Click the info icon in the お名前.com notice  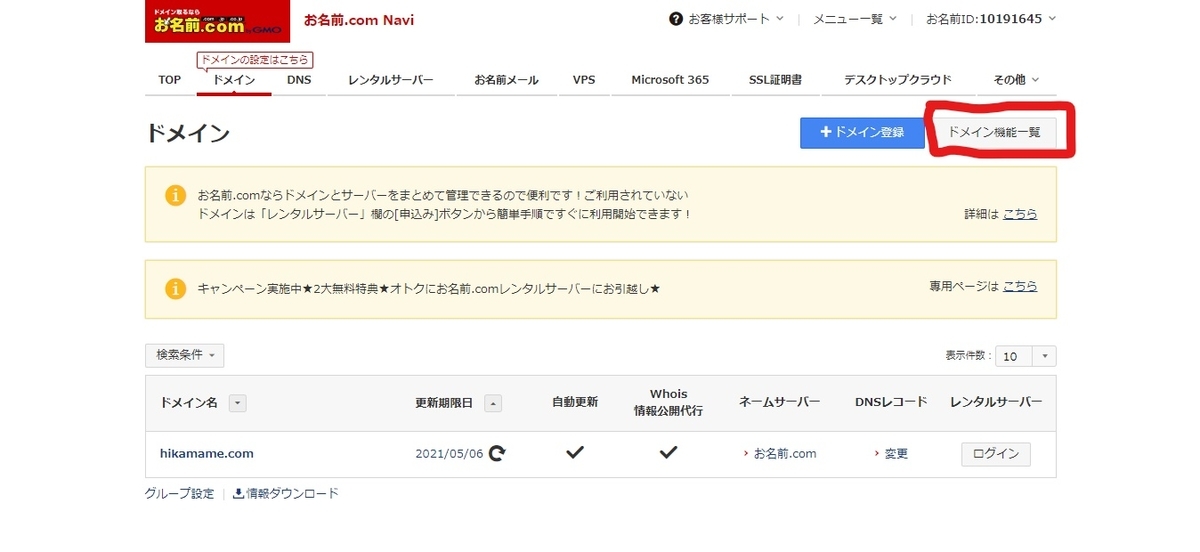coord(175,195)
